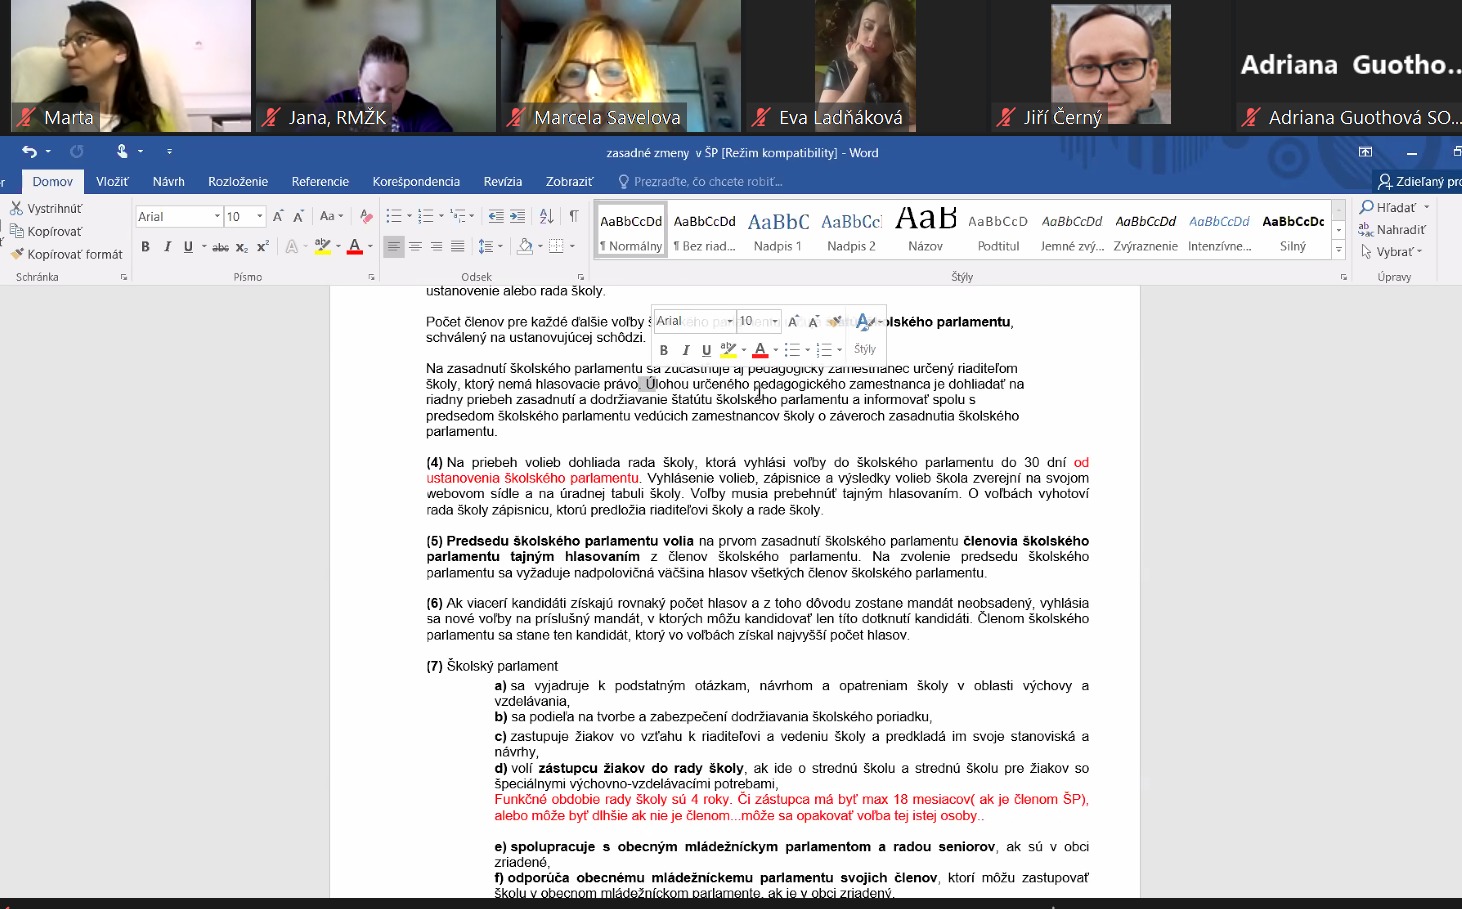Toggle subscript formatting

pyautogui.click(x=242, y=246)
